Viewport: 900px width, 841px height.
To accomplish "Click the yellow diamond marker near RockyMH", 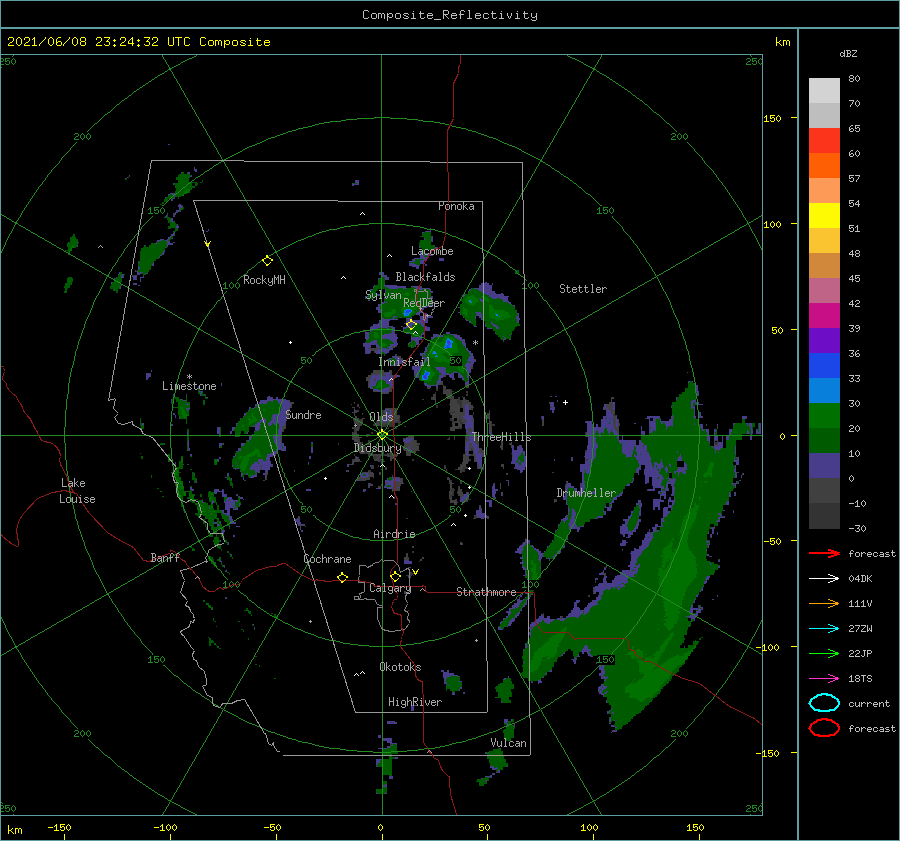I will 267,261.
